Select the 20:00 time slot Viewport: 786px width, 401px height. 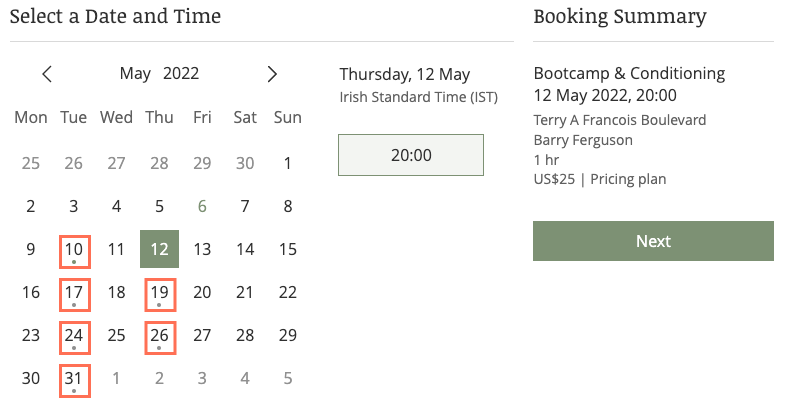tap(411, 155)
